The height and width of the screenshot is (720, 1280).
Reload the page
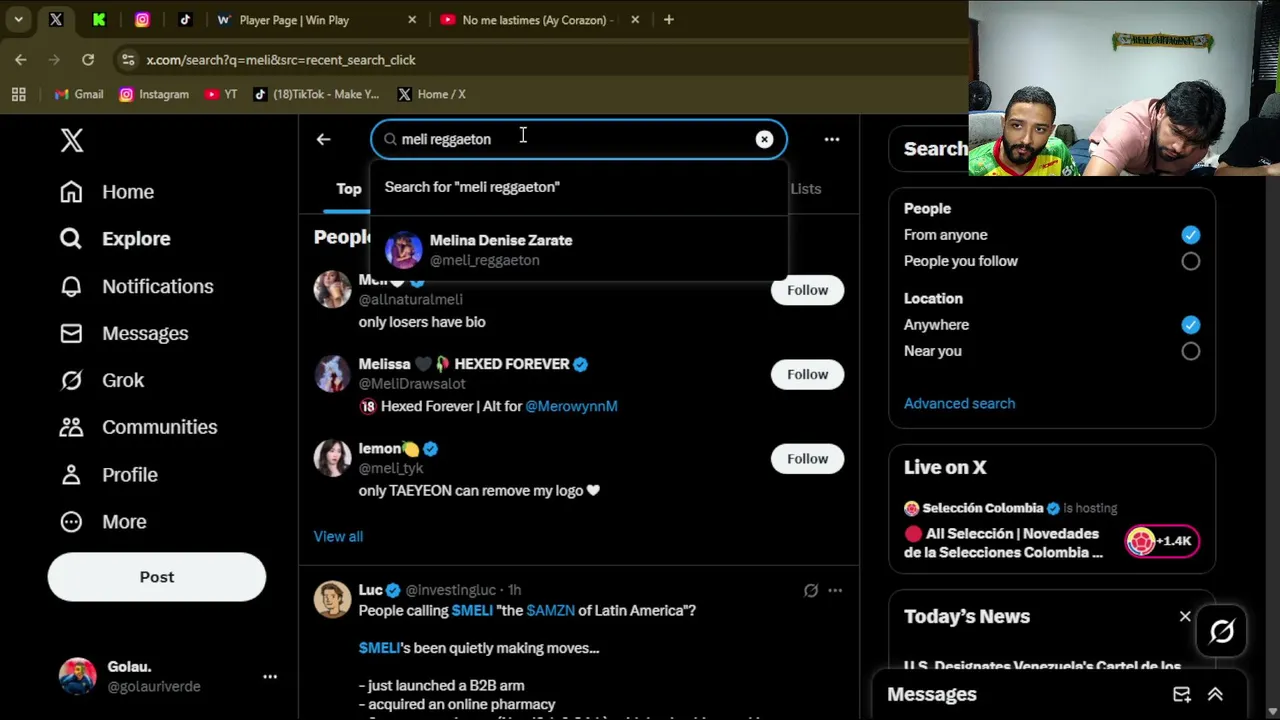point(88,60)
